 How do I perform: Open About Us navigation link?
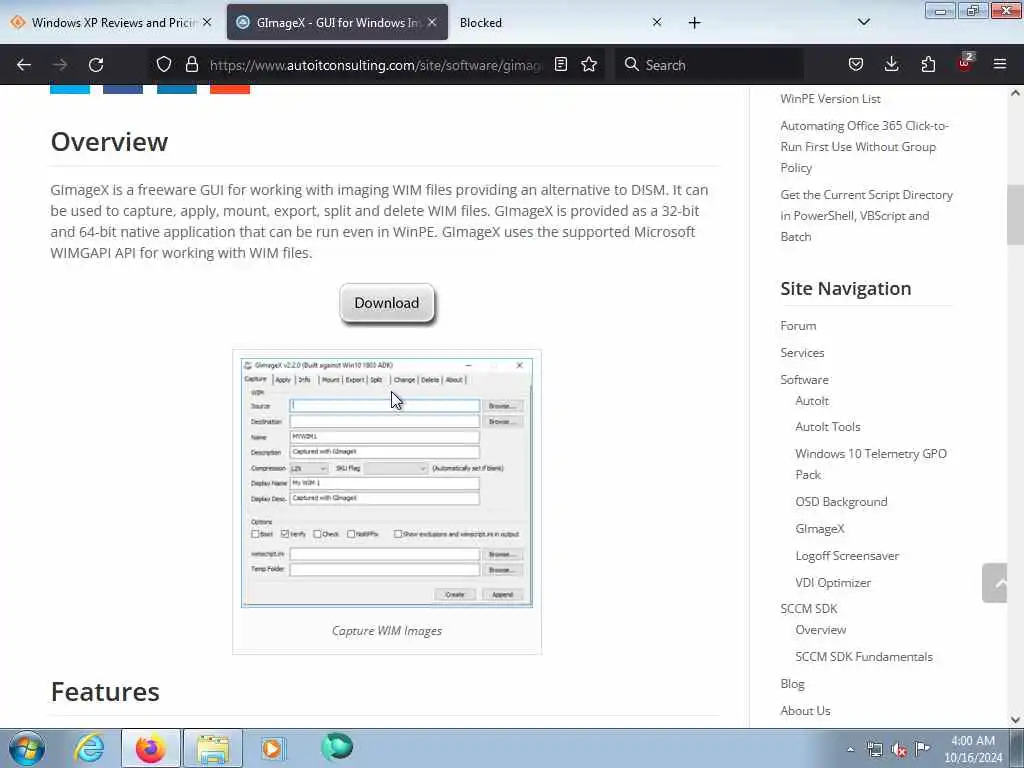tap(805, 711)
